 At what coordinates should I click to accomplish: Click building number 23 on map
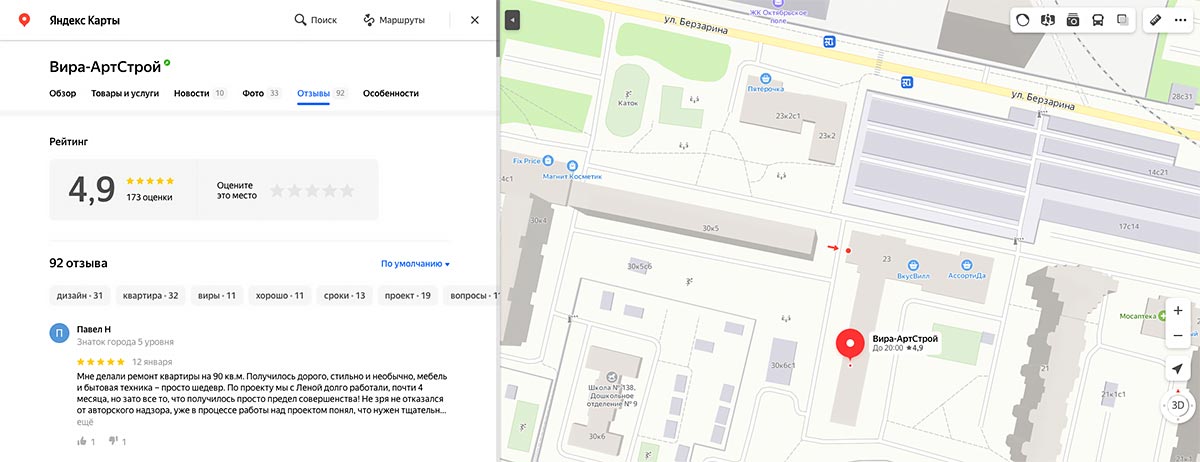(886, 259)
